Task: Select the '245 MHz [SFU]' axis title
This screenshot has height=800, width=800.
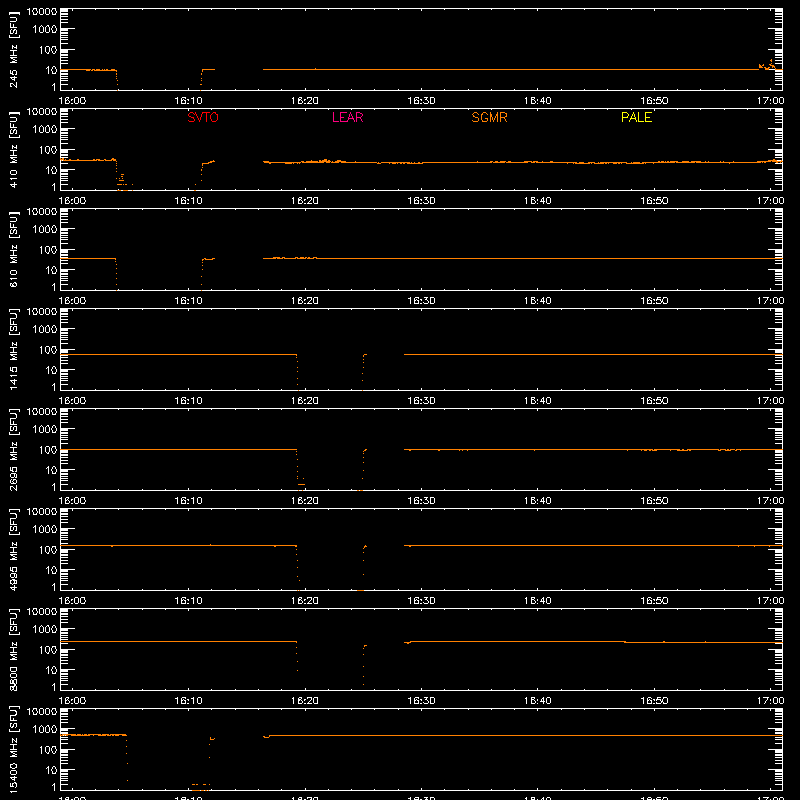Action: 13,49
